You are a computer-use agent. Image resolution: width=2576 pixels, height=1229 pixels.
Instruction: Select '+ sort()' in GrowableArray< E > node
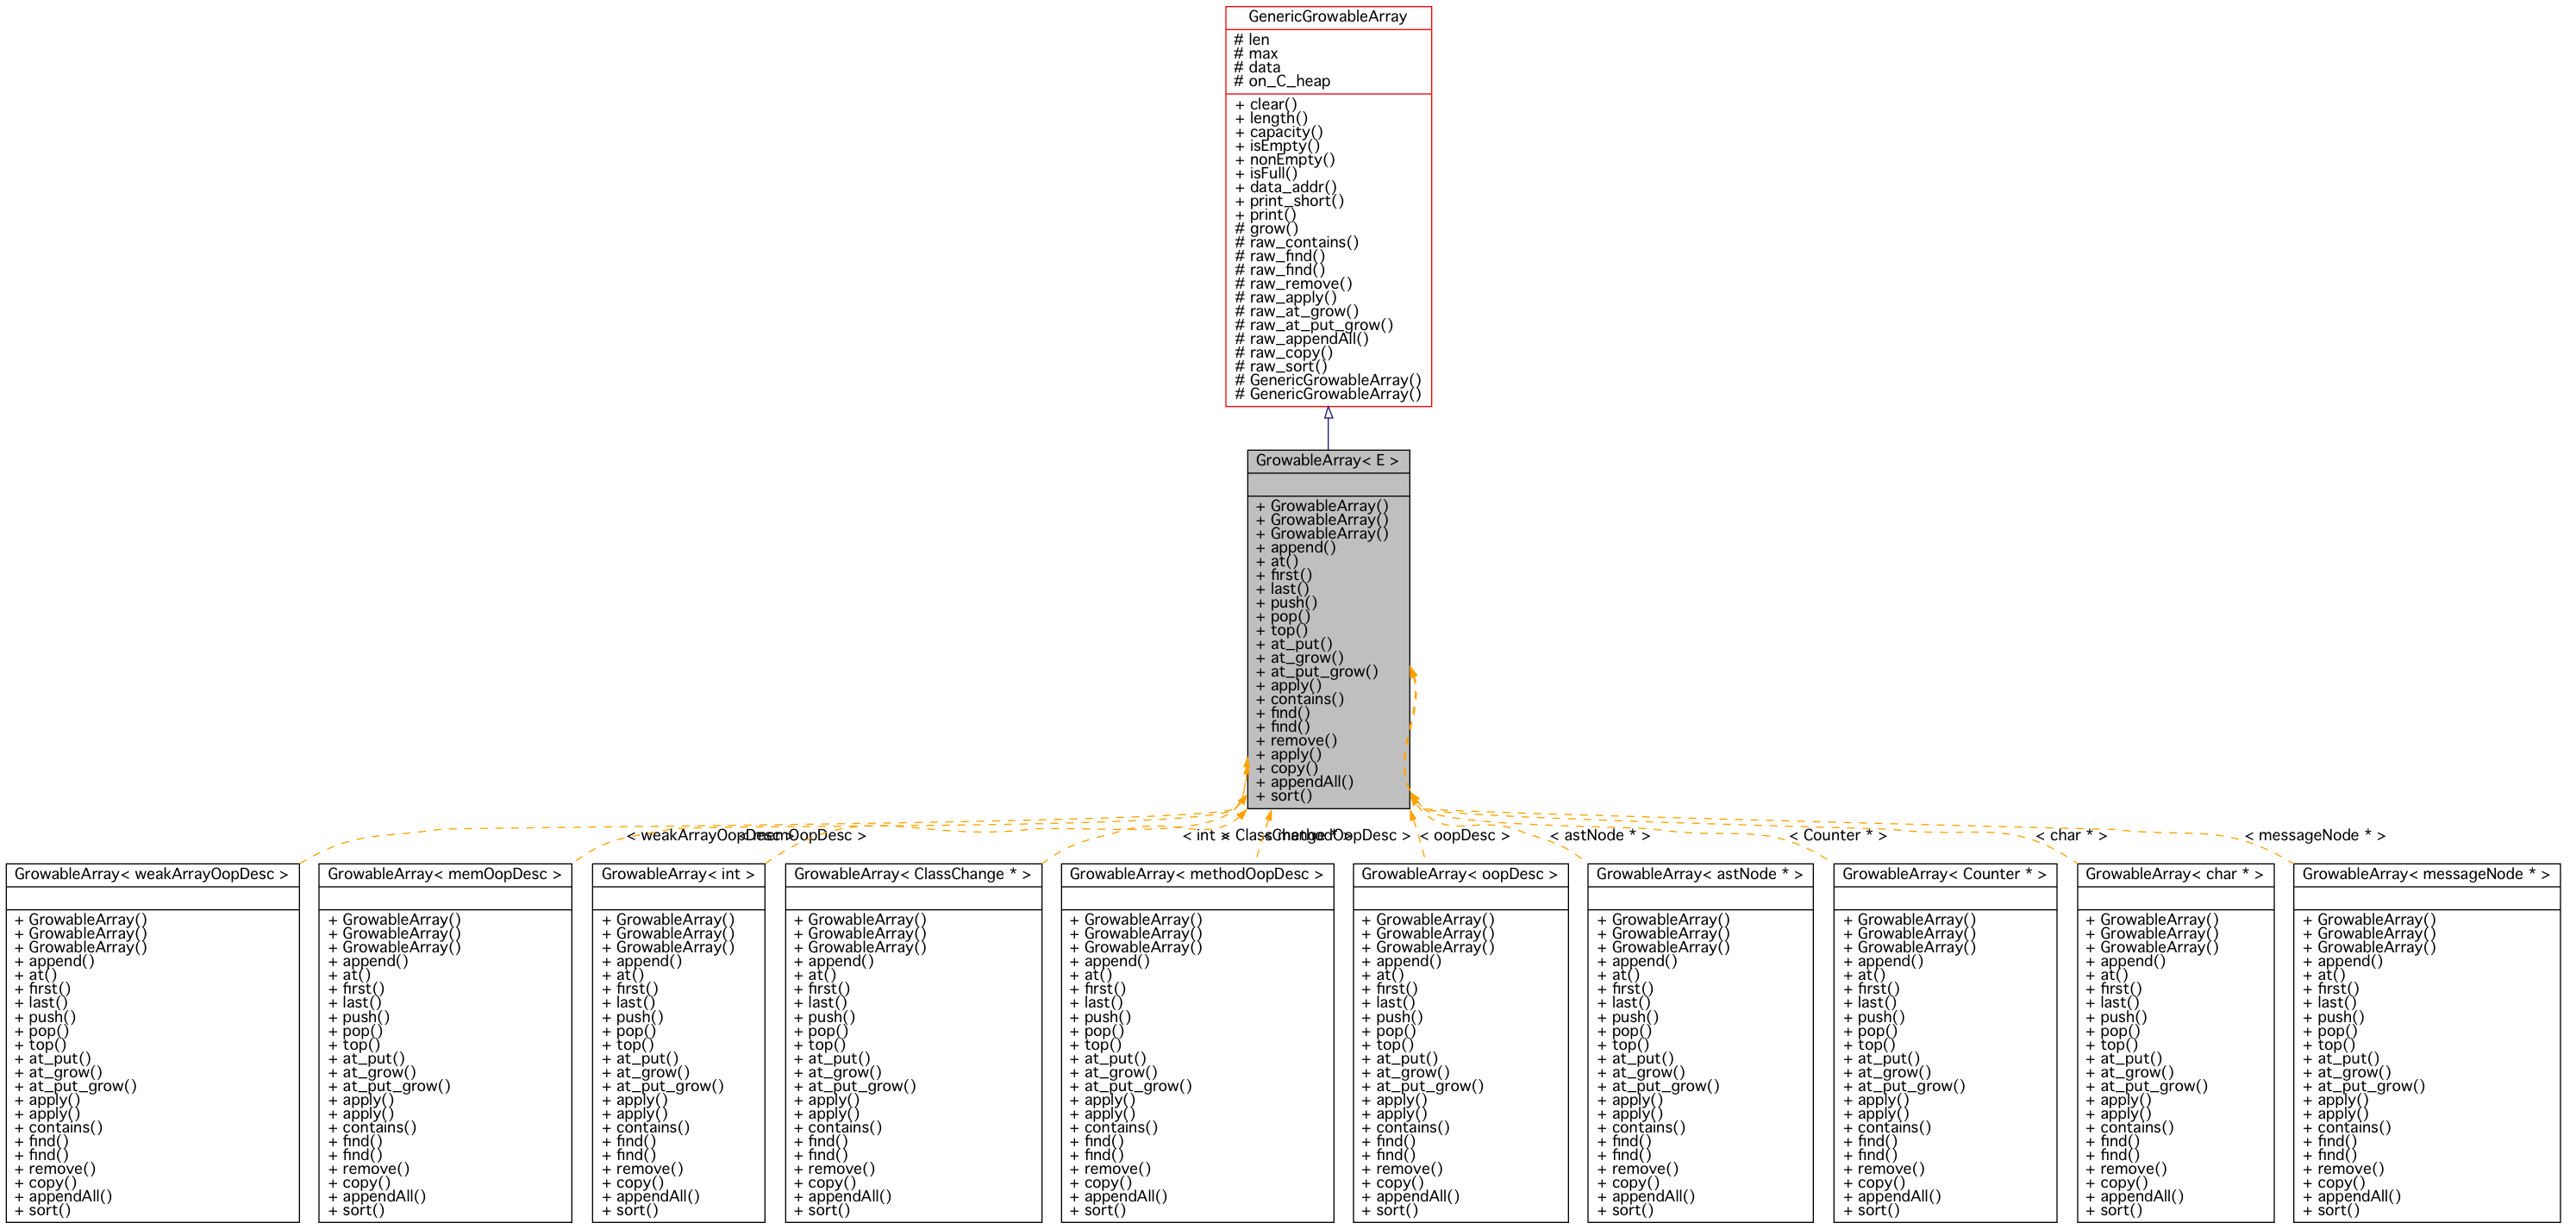coord(1284,797)
